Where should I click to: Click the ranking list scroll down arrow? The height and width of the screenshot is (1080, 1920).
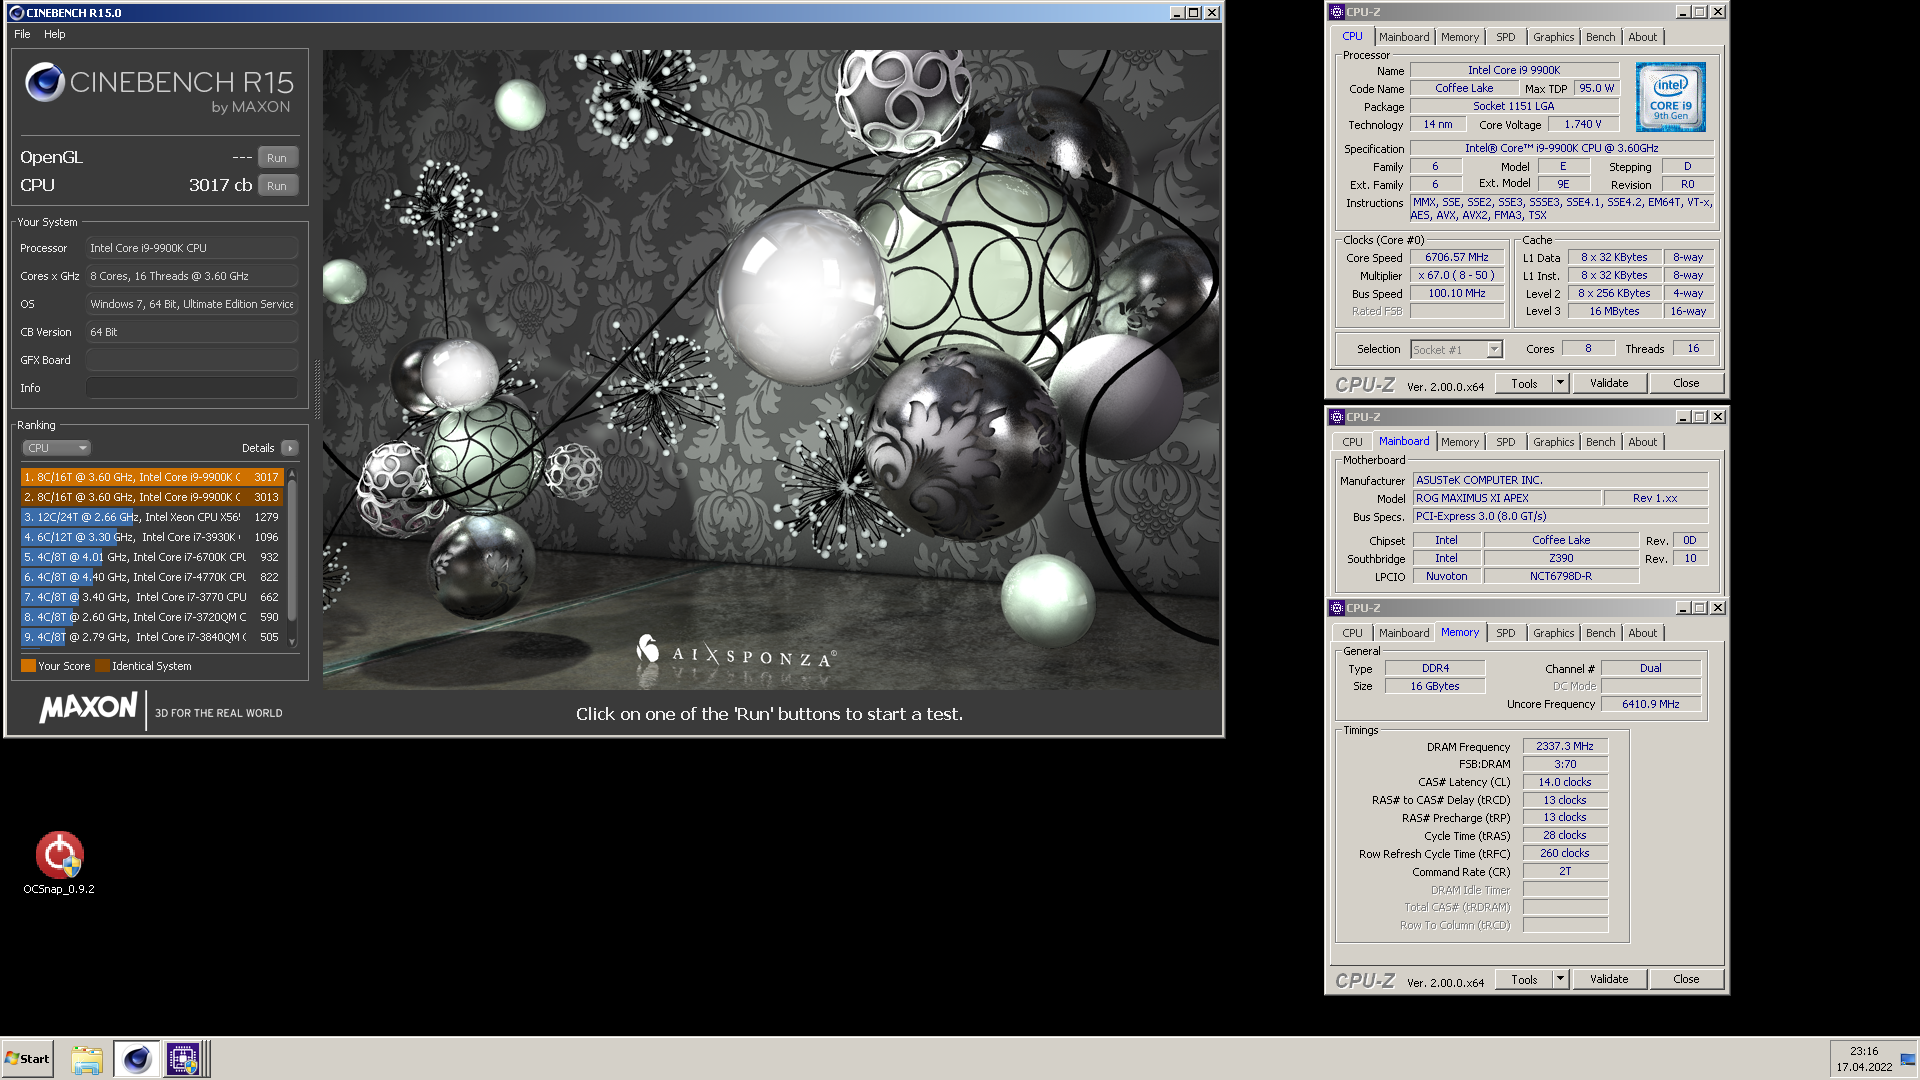point(292,641)
